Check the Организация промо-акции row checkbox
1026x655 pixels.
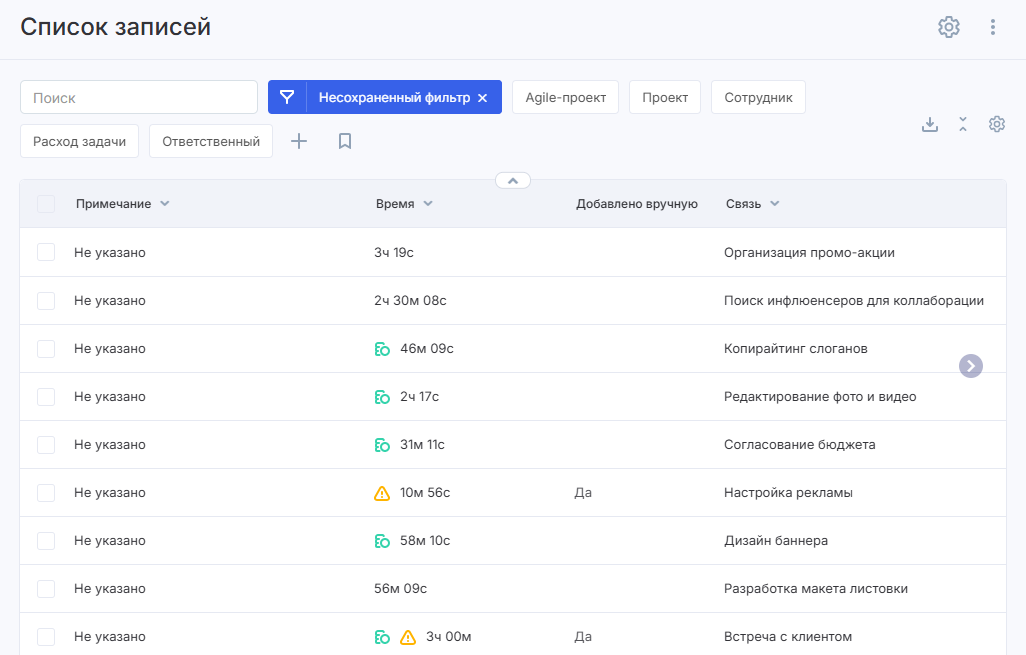coord(46,253)
